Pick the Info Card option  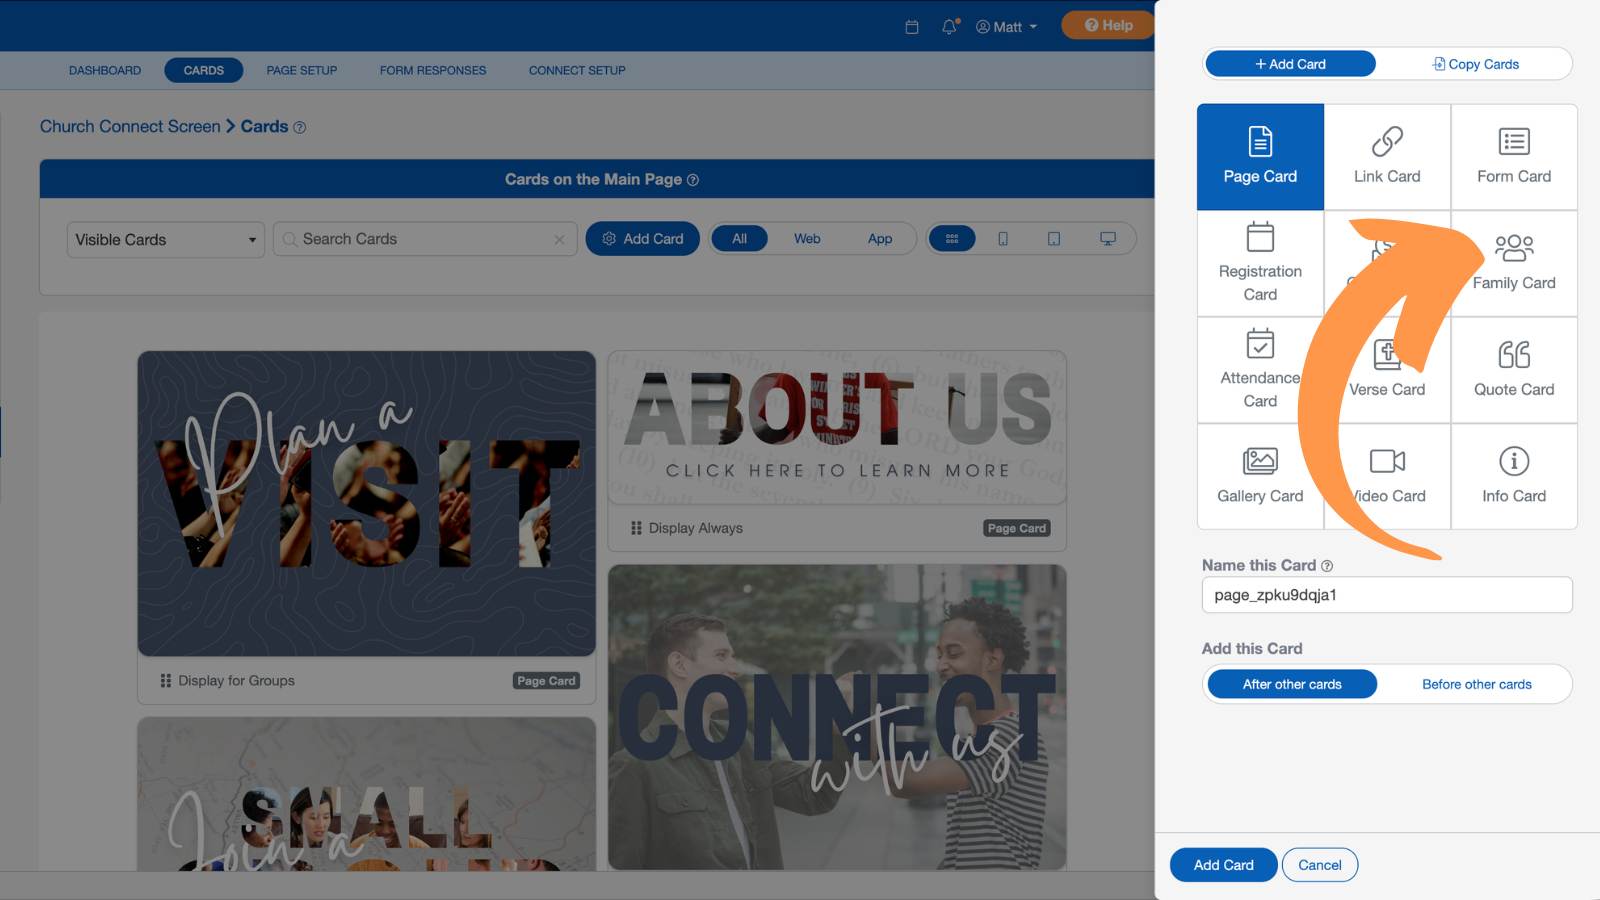click(1514, 476)
